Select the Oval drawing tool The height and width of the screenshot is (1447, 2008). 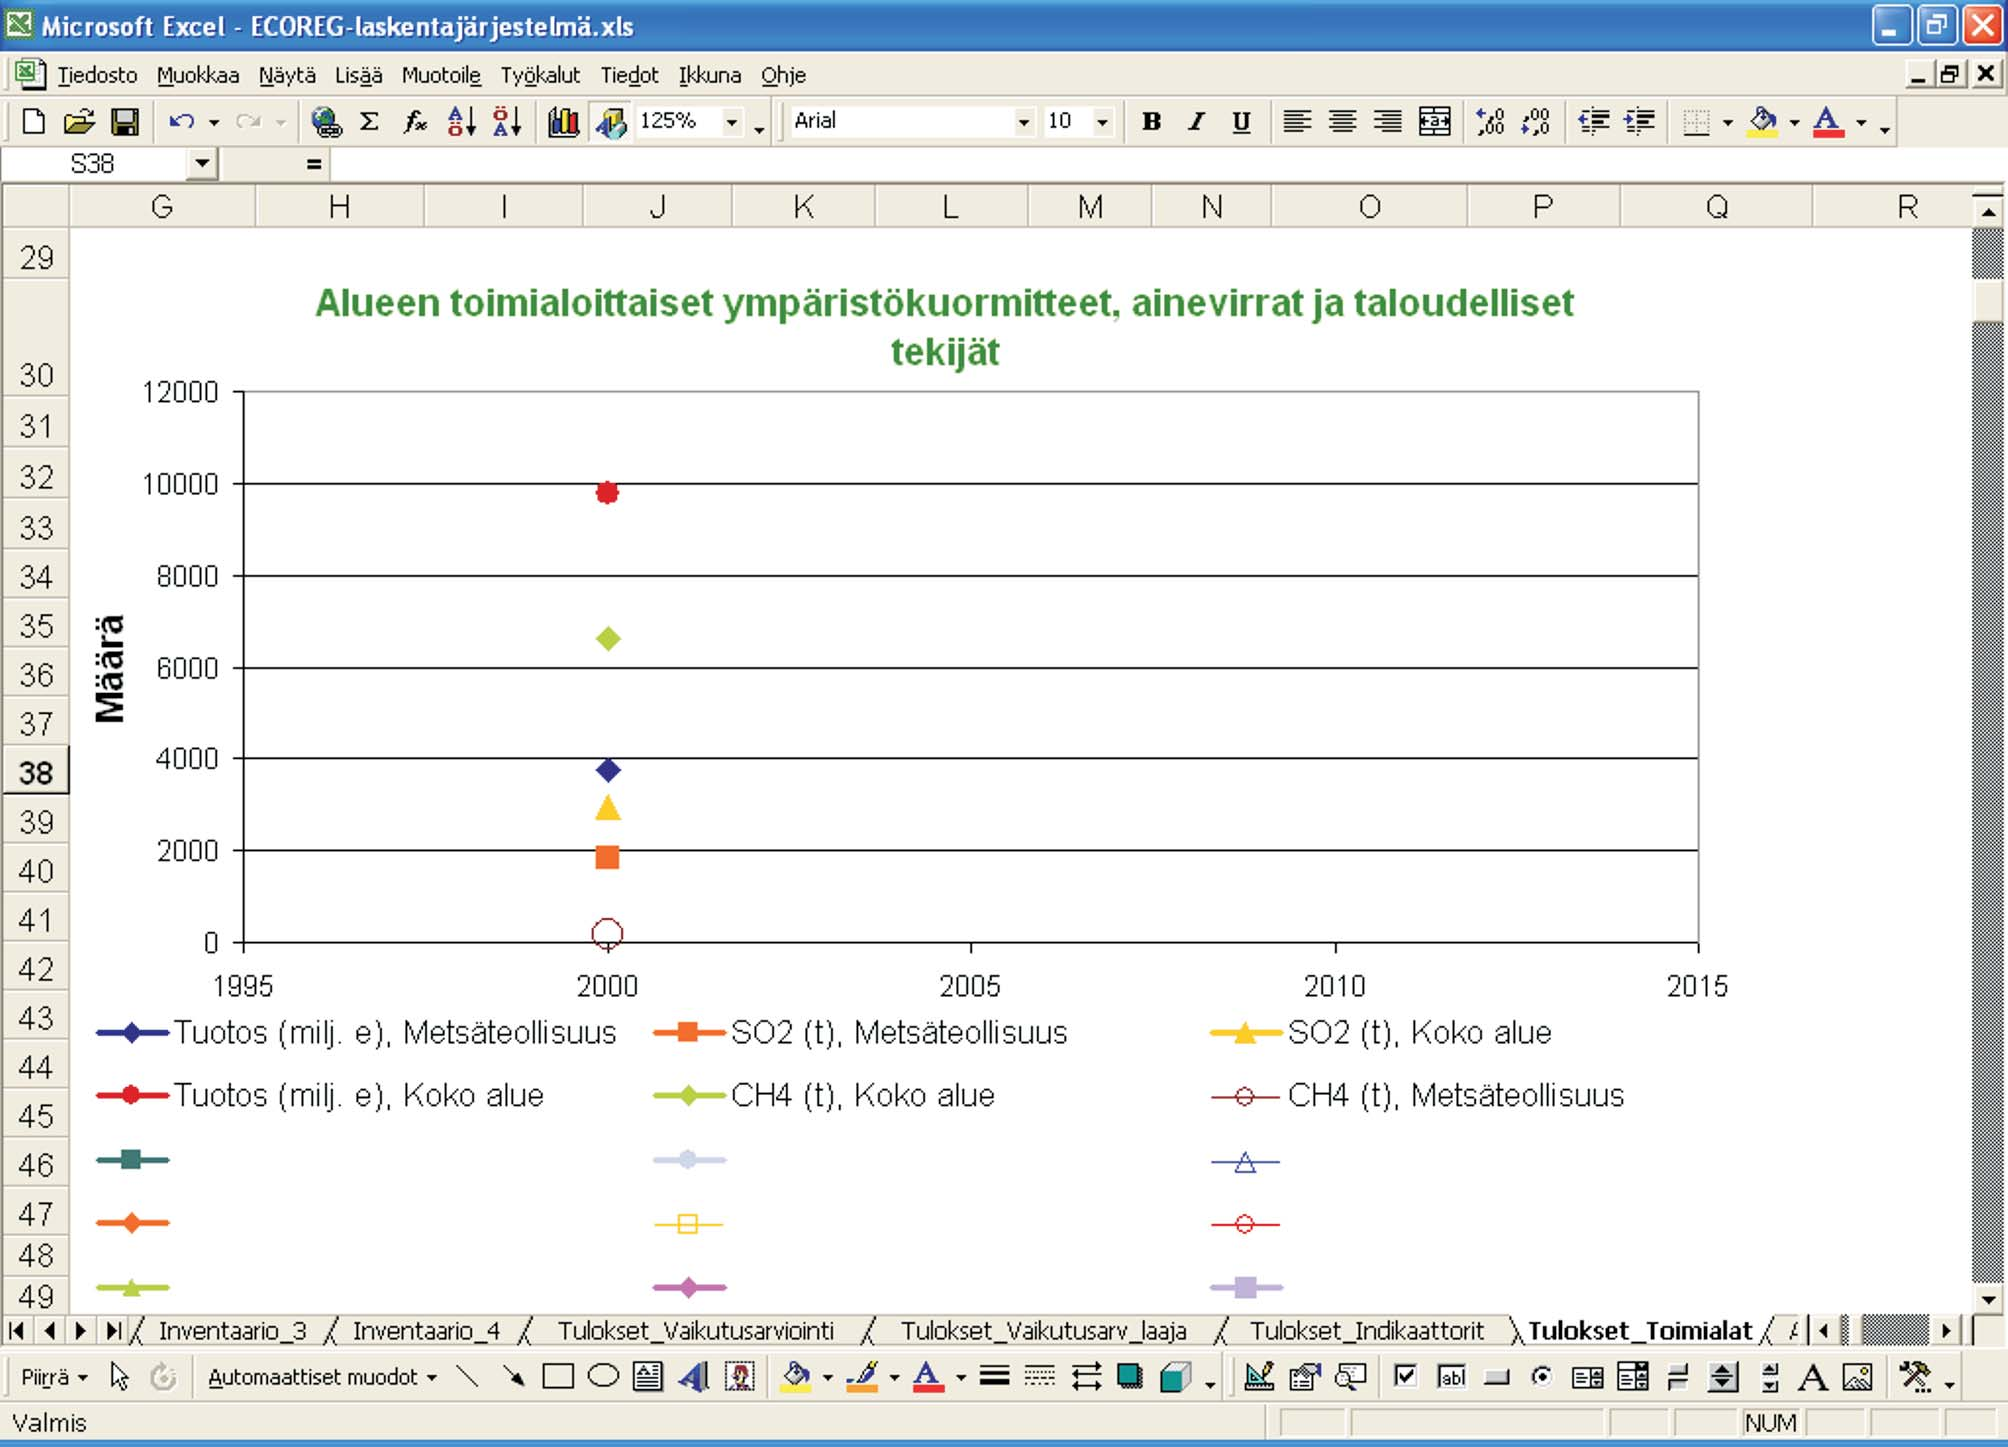603,1377
